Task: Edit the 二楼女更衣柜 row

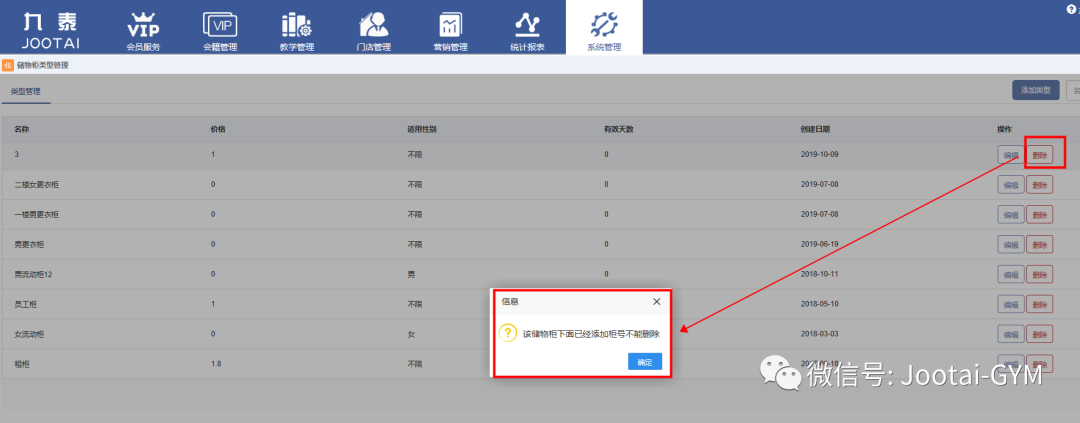Action: (x=1010, y=185)
